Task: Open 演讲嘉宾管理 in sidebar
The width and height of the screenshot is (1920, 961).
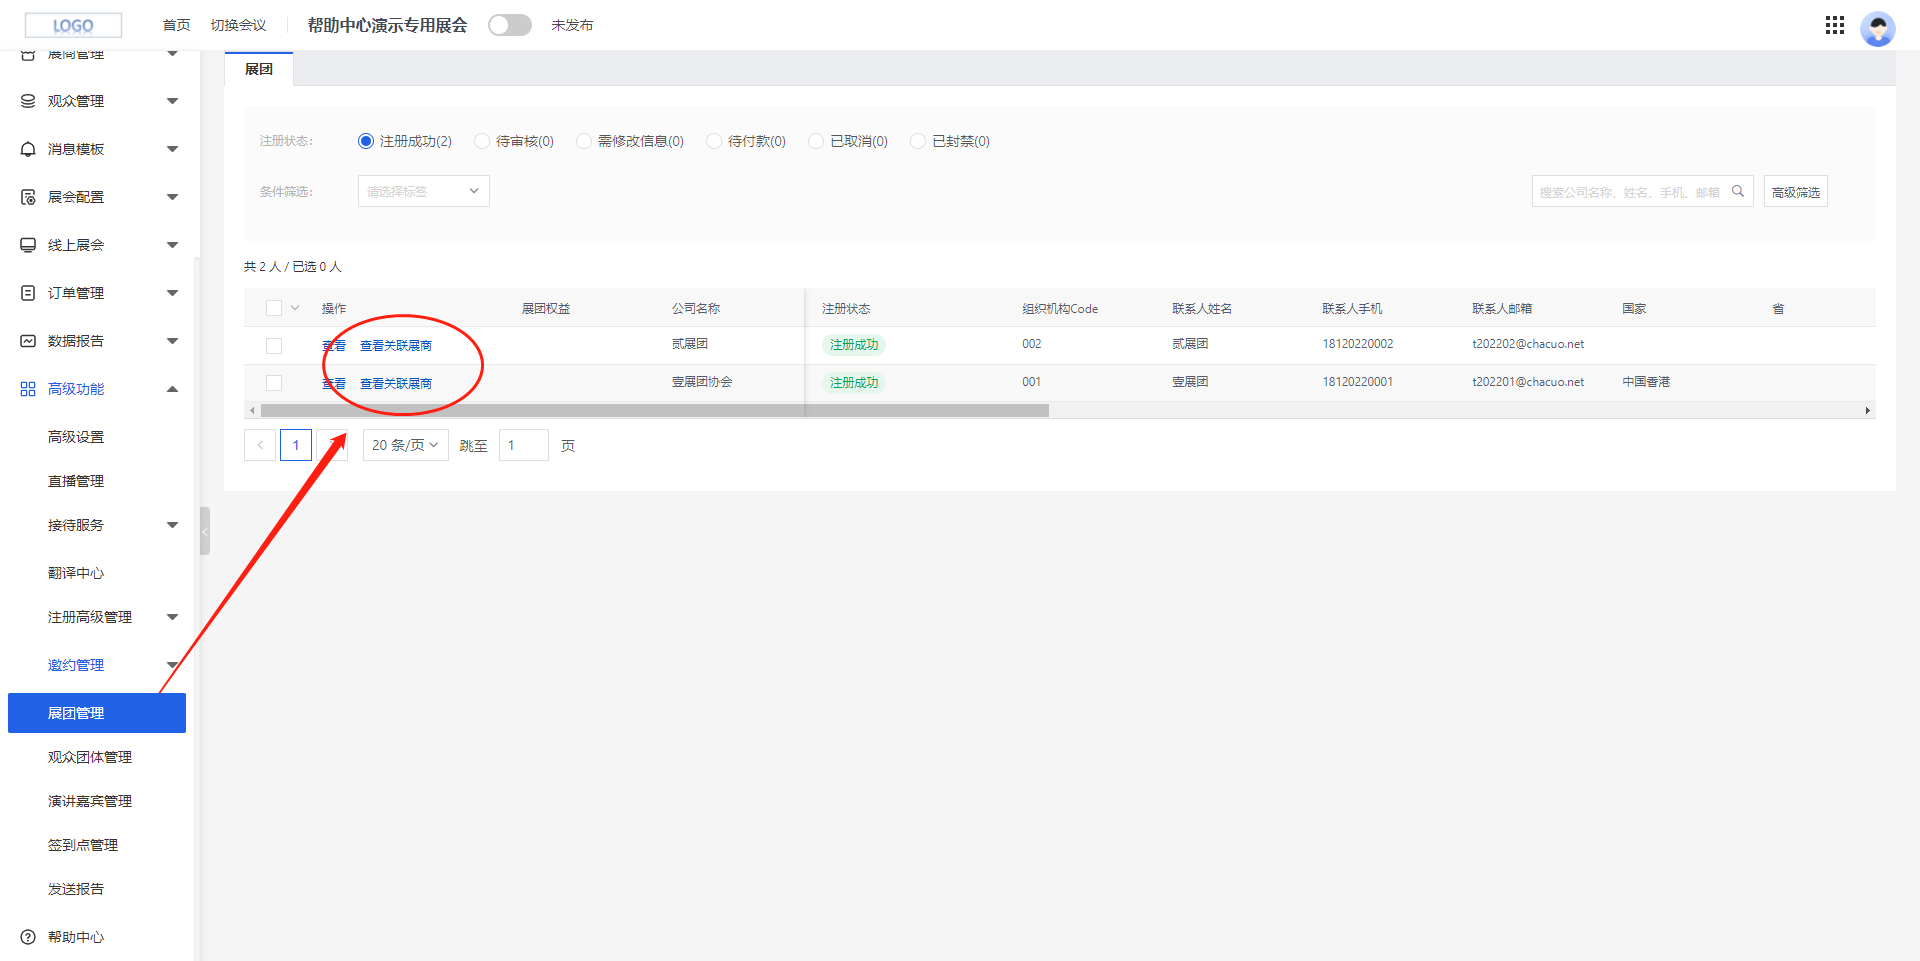Action: point(90,801)
